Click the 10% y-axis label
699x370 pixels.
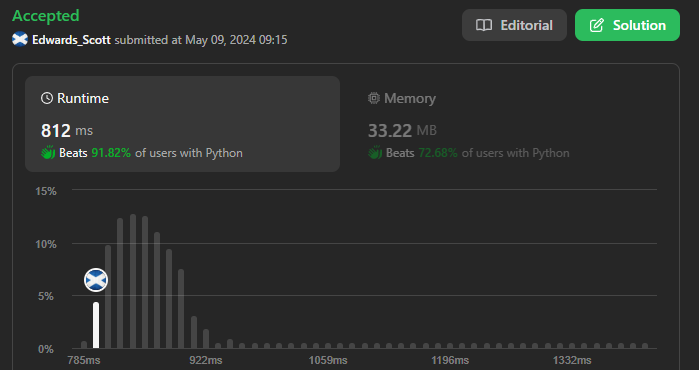pos(46,244)
